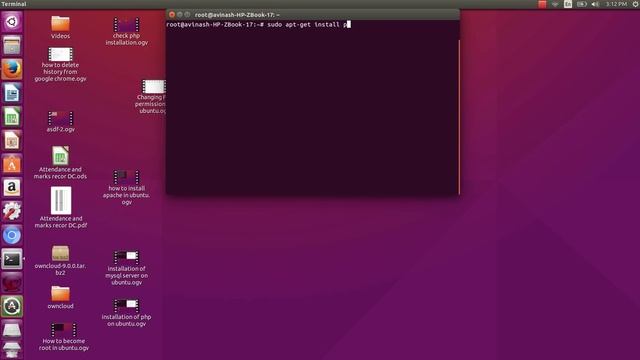This screenshot has height=360, width=640.
Task: Open the sound volume indicator
Action: pyautogui.click(x=595, y=4)
